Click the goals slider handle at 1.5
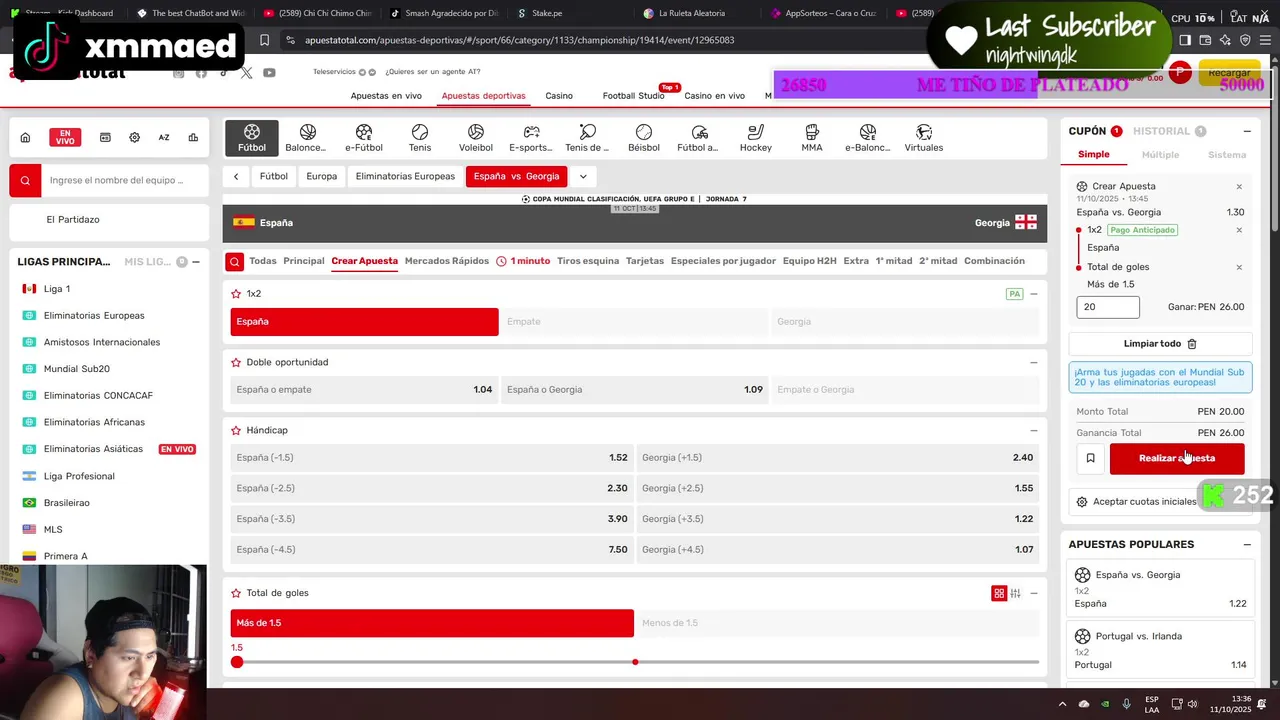The width and height of the screenshot is (1280, 720). pos(237,662)
